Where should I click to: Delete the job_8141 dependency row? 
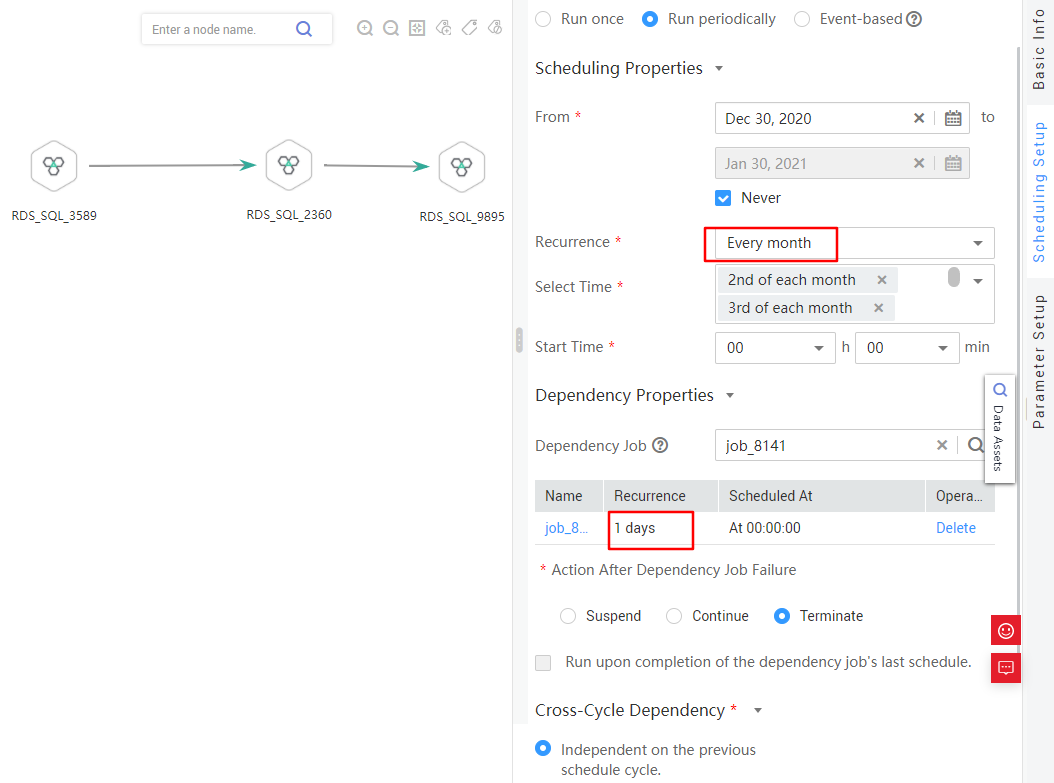(x=955, y=528)
